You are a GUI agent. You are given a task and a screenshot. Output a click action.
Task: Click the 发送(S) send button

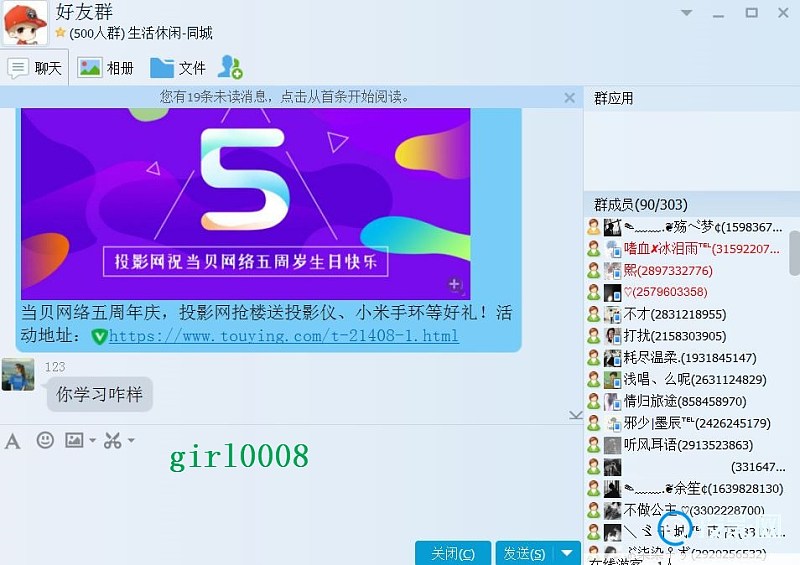524,553
